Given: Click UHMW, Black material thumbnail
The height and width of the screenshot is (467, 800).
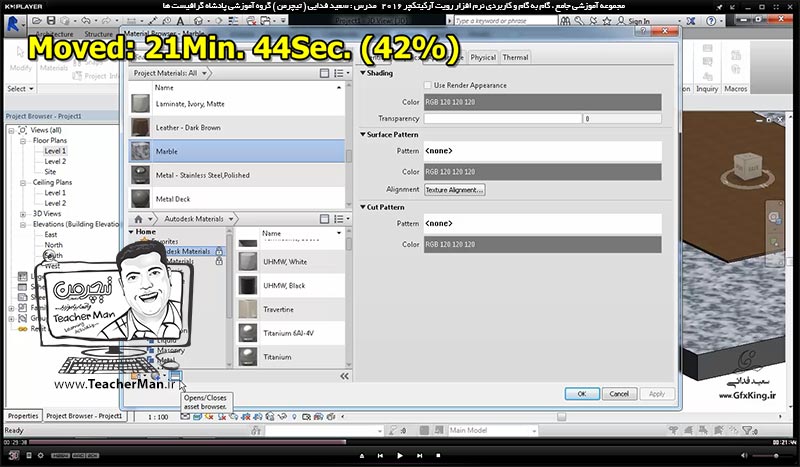Looking at the screenshot, I should (x=248, y=285).
